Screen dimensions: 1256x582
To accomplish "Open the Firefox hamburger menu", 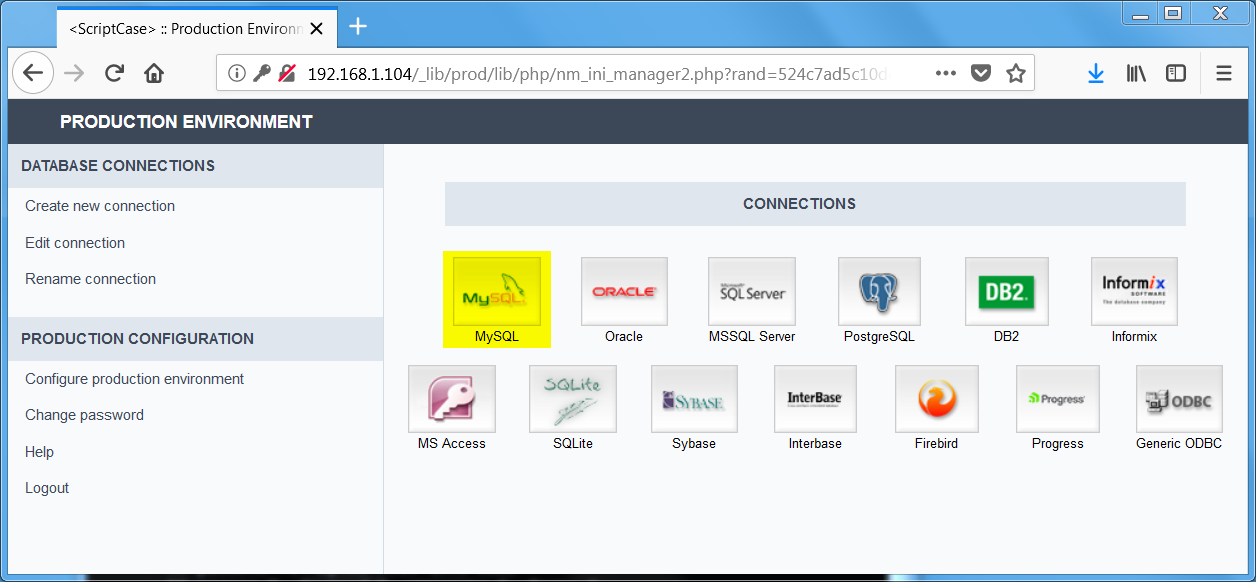I will point(1223,72).
